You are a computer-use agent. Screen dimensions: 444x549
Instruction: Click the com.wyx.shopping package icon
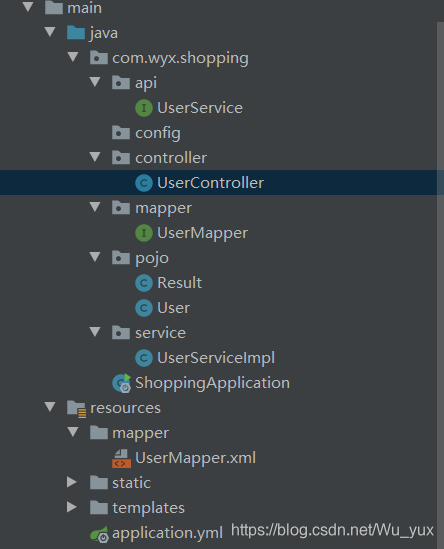coord(98,58)
